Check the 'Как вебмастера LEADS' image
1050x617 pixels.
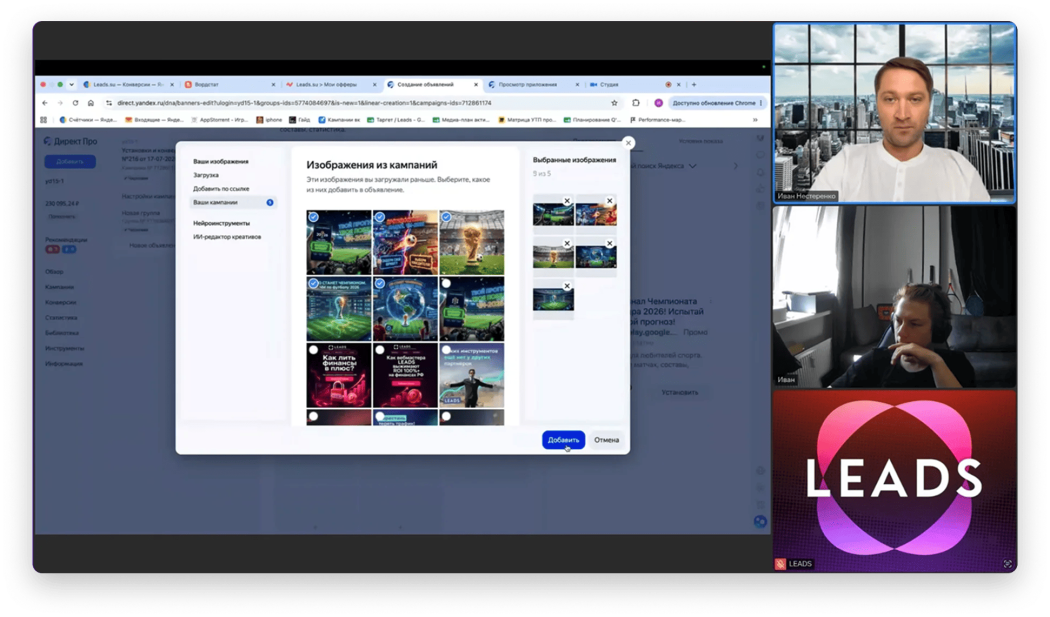tap(380, 350)
